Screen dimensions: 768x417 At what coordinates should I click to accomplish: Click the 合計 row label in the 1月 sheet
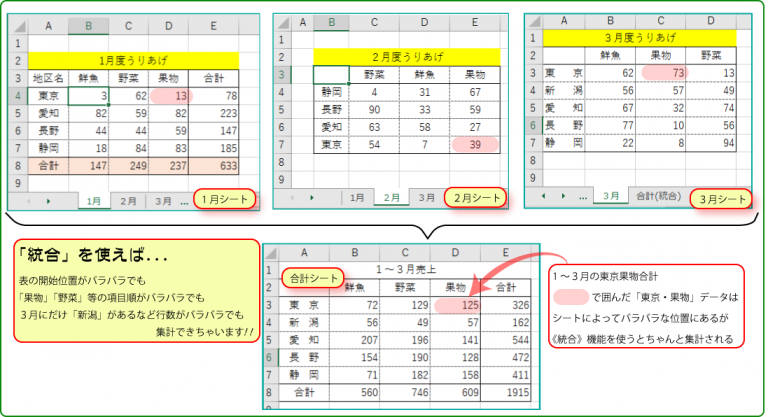[x=48, y=166]
